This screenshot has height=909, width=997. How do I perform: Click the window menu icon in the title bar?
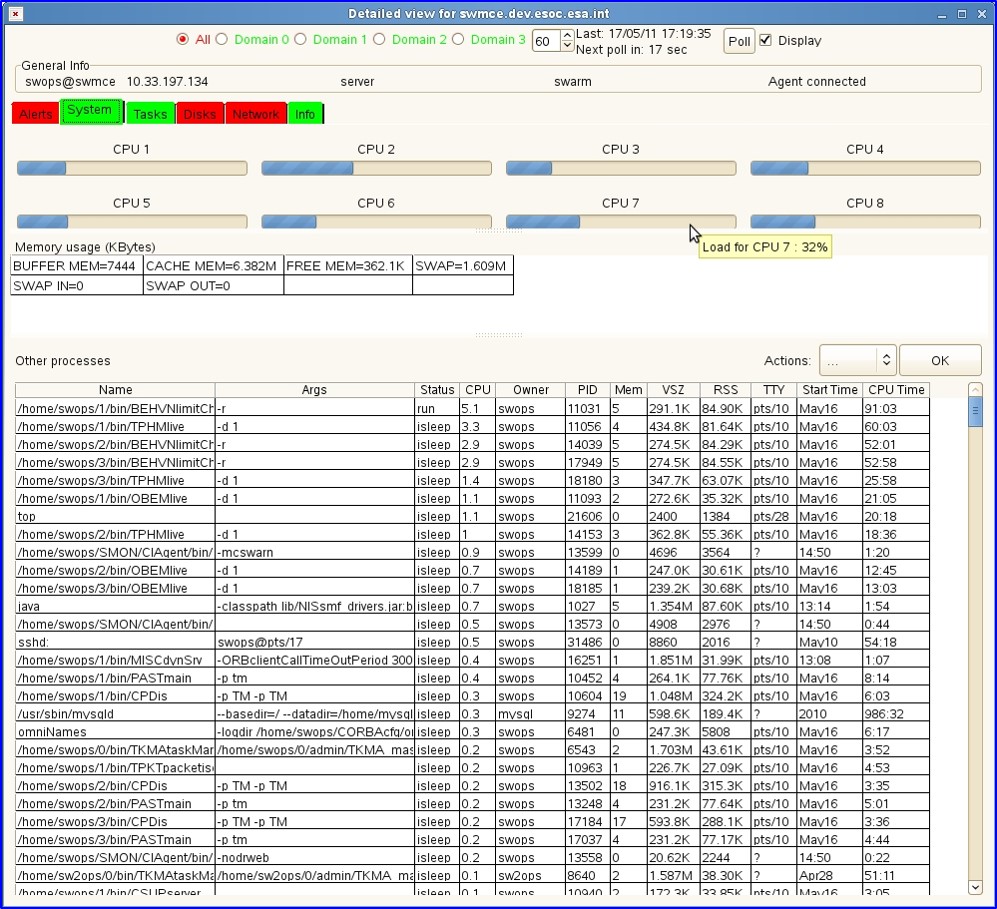(x=16, y=13)
